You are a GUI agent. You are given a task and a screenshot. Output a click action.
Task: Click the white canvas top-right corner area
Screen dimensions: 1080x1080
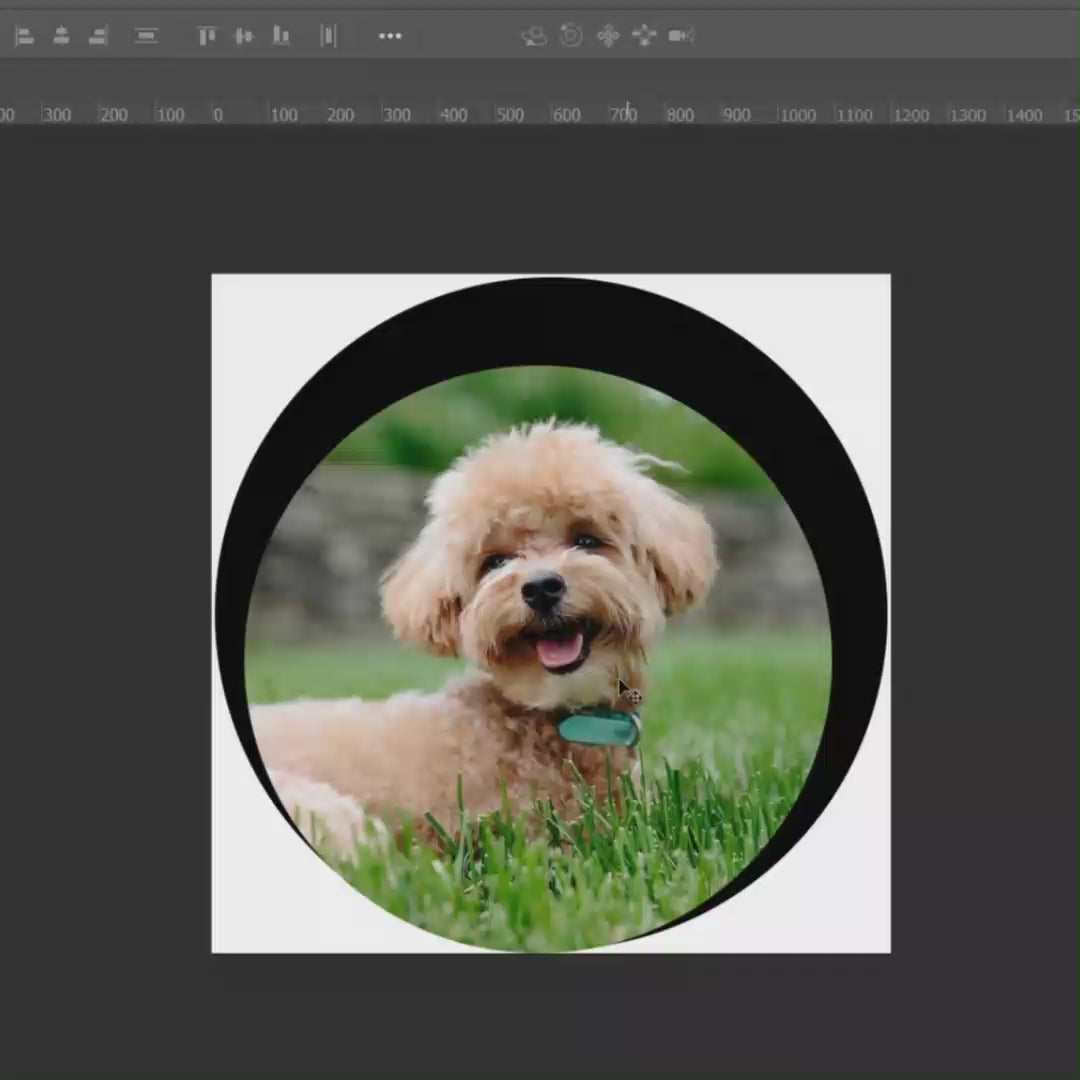click(x=855, y=305)
